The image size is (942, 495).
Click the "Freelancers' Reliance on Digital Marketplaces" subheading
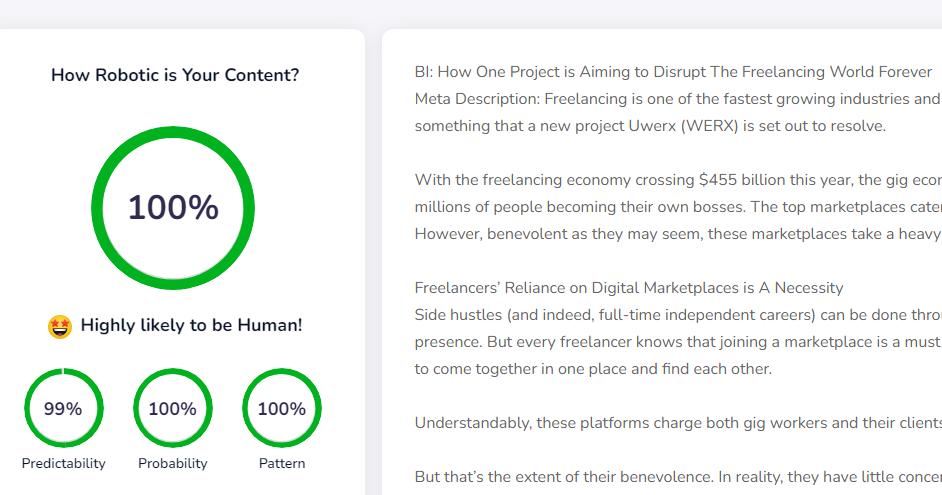(629, 288)
